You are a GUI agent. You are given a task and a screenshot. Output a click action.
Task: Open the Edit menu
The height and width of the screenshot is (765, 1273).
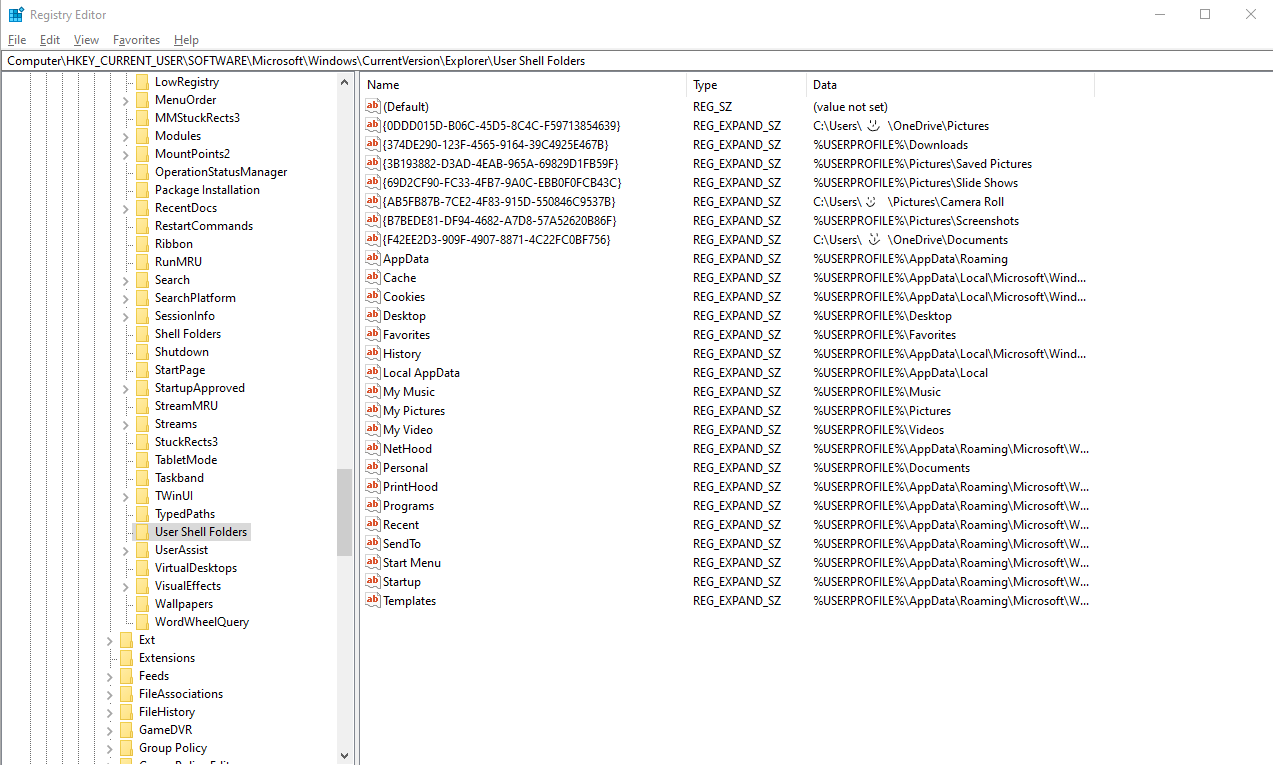tap(50, 40)
